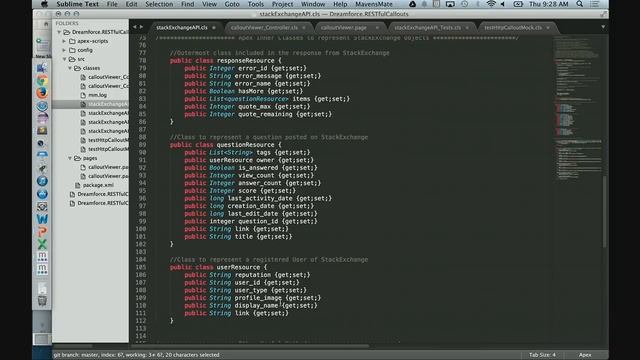Launch Microsoft Word from the Dock
The height and width of the screenshot is (360, 640).
click(x=42, y=219)
